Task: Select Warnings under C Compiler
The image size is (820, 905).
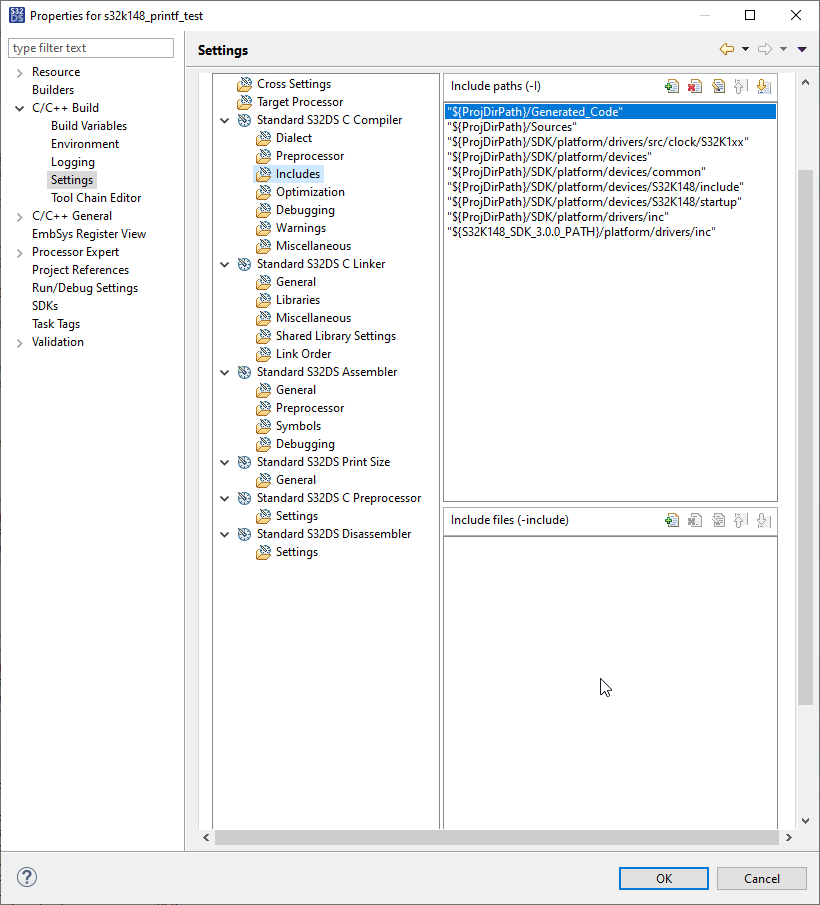Action: (x=301, y=228)
